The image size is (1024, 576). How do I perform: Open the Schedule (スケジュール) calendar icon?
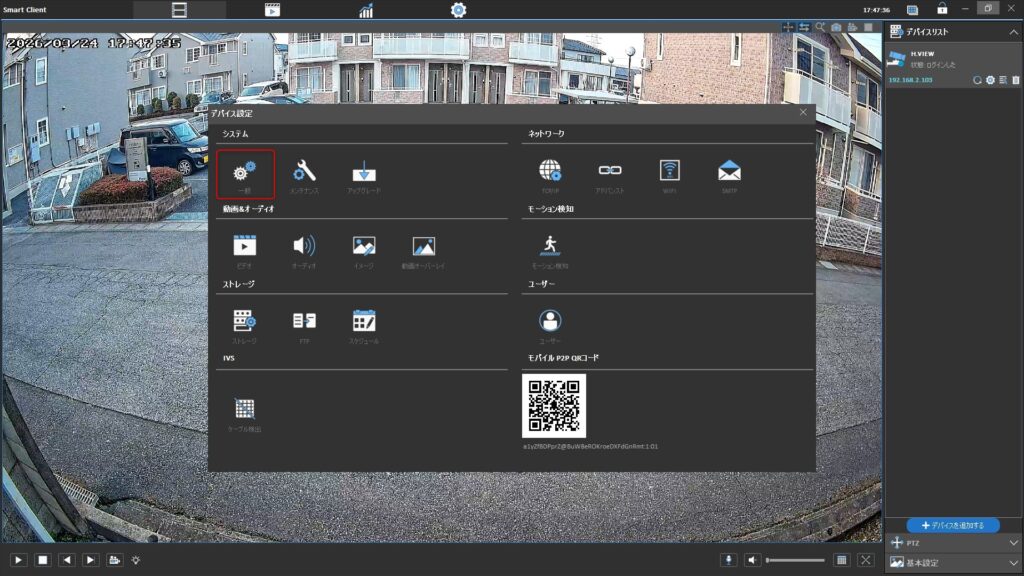tap(364, 322)
